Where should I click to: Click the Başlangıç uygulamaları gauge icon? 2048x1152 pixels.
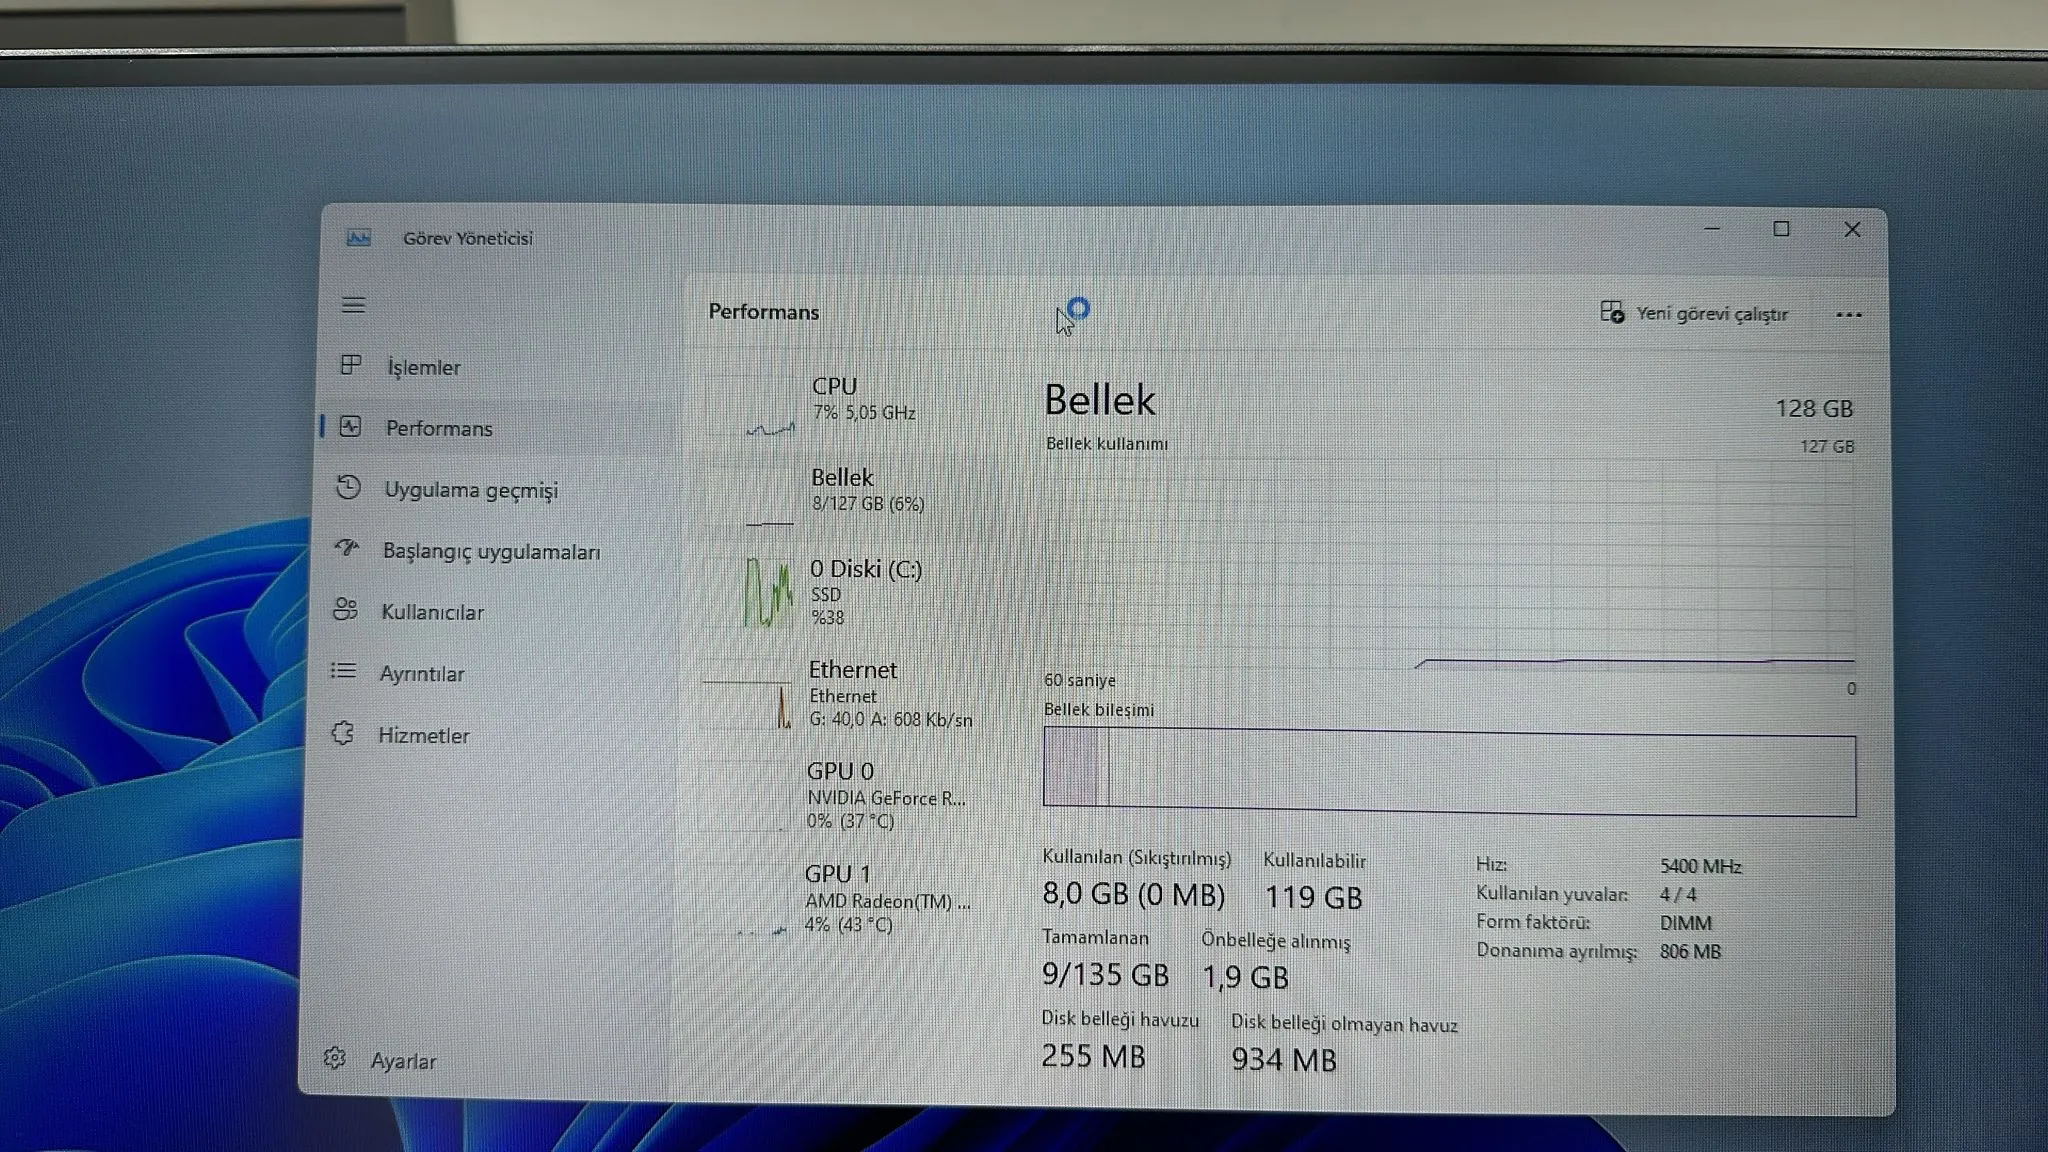click(x=346, y=548)
